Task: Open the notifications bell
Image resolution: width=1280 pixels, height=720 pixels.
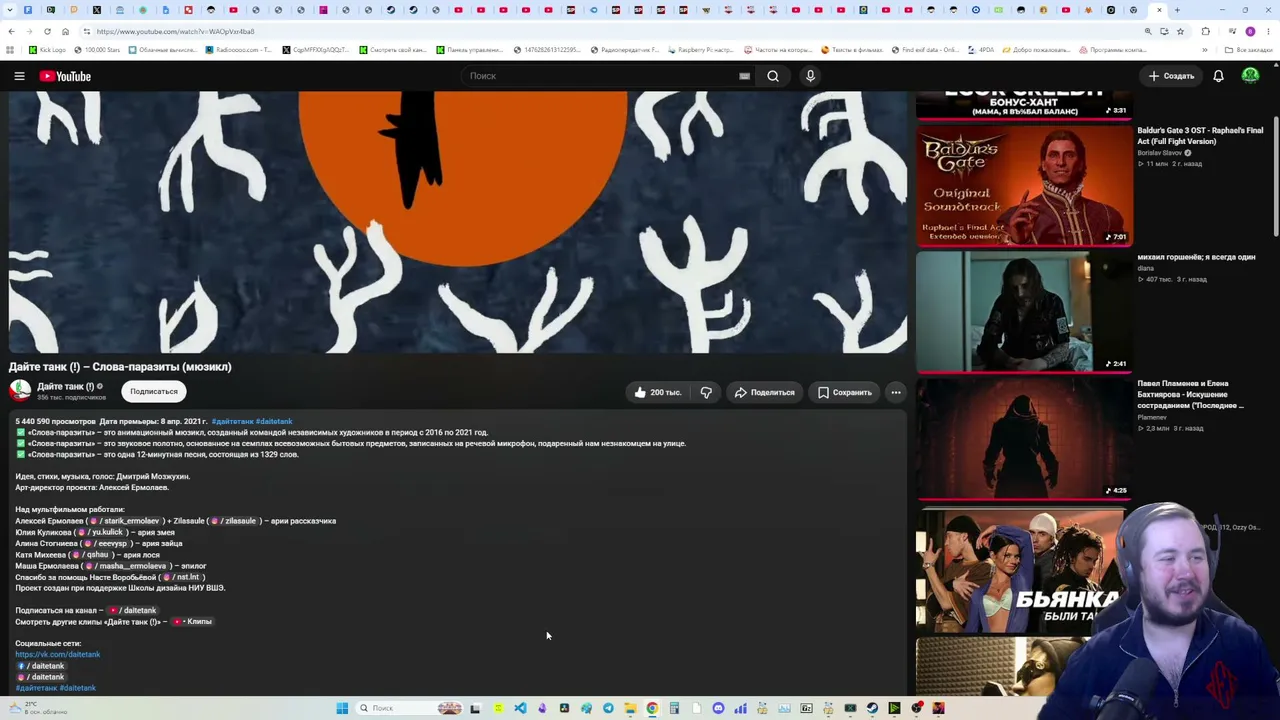Action: tap(1218, 76)
